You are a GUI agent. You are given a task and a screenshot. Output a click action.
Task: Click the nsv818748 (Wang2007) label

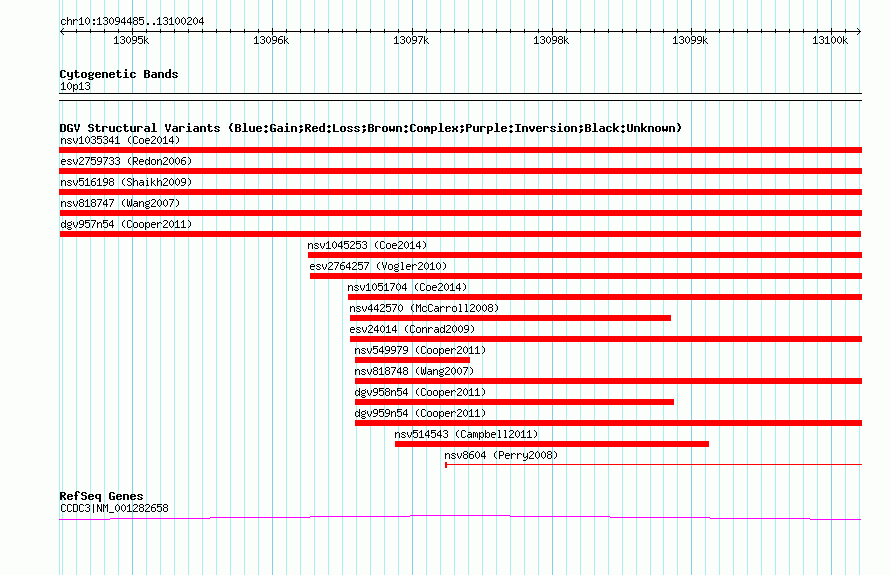coord(414,371)
